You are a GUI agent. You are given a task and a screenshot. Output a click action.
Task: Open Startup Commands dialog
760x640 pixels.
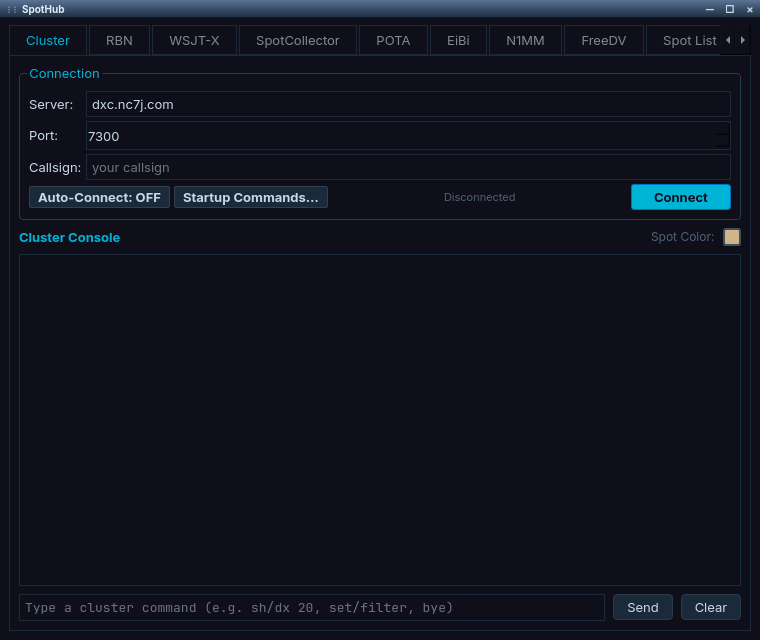click(251, 197)
